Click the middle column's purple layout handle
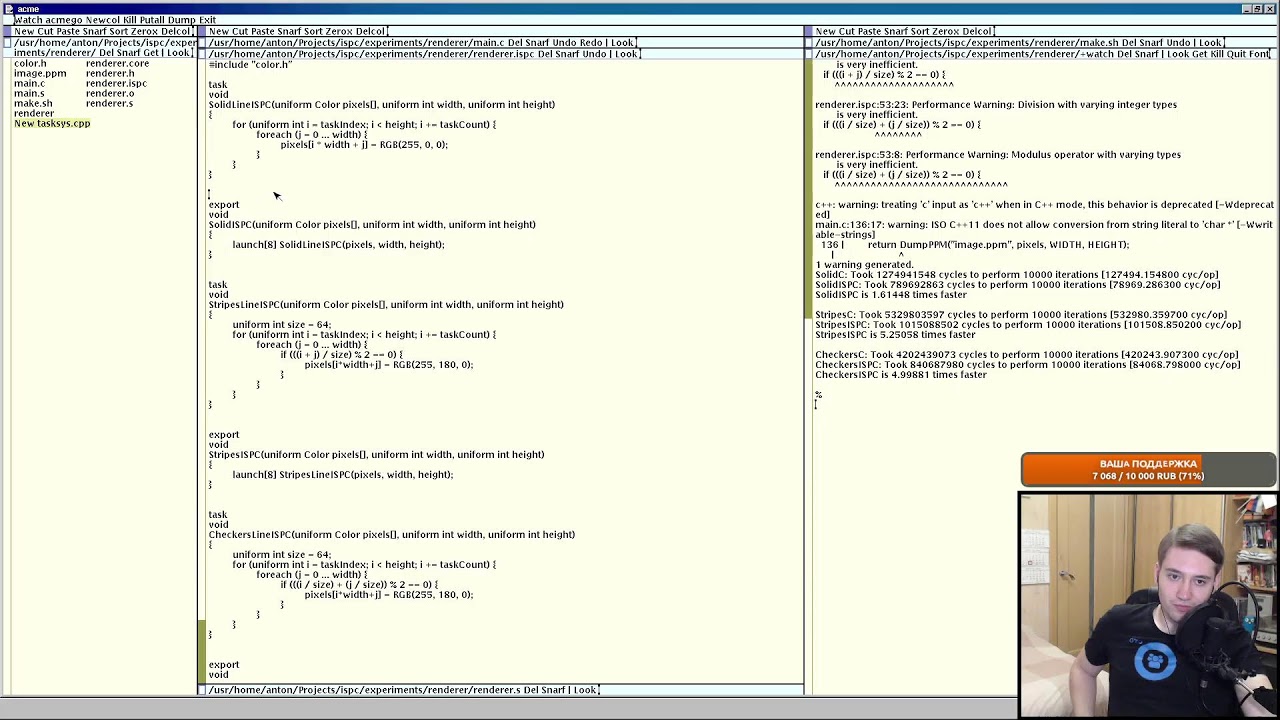 click(x=202, y=32)
